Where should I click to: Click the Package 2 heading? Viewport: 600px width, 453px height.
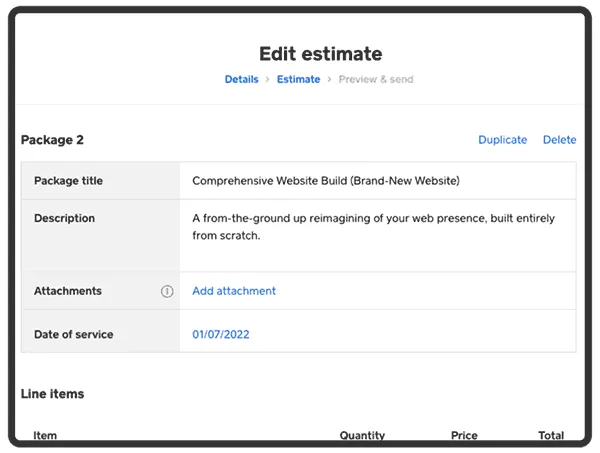[52, 140]
